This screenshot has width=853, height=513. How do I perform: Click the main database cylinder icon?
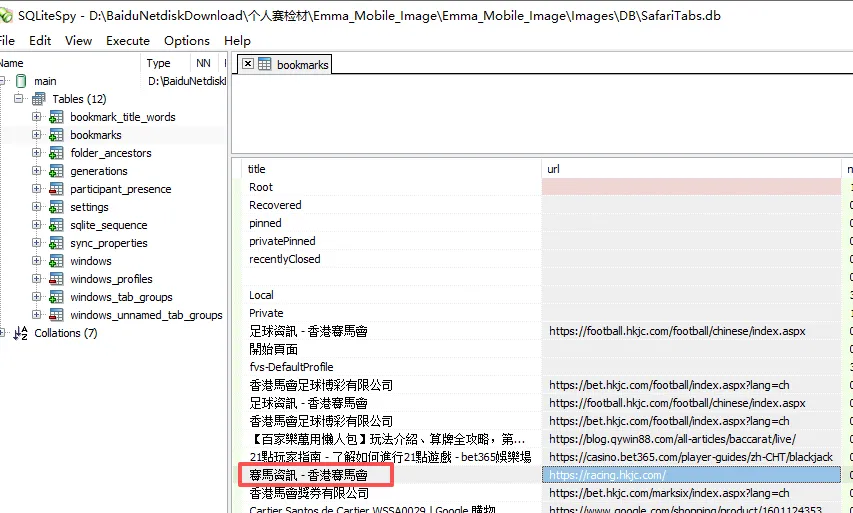[x=21, y=81]
